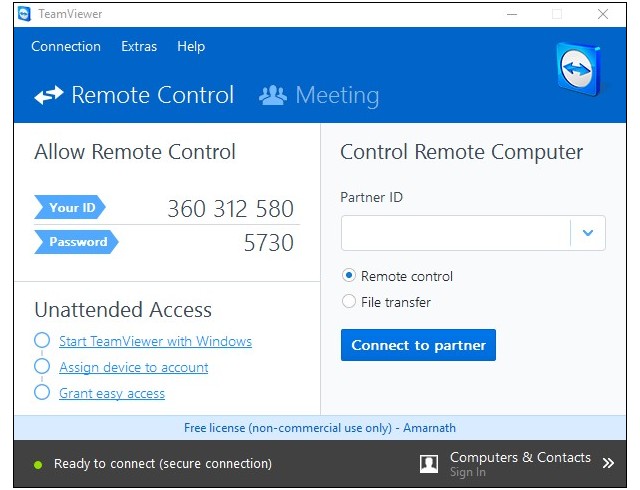Viewport: 640px width, 490px height.
Task: Open Start TeamViewer with Windows link
Action: [x=155, y=342]
